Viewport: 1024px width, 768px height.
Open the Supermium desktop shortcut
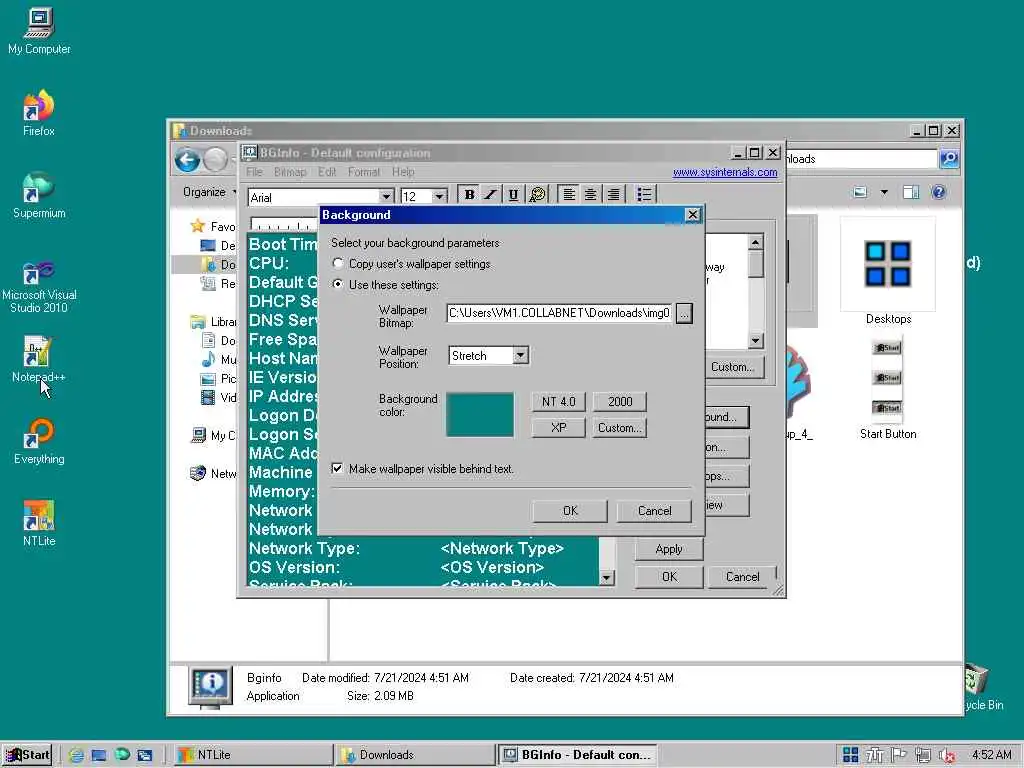pos(39,195)
